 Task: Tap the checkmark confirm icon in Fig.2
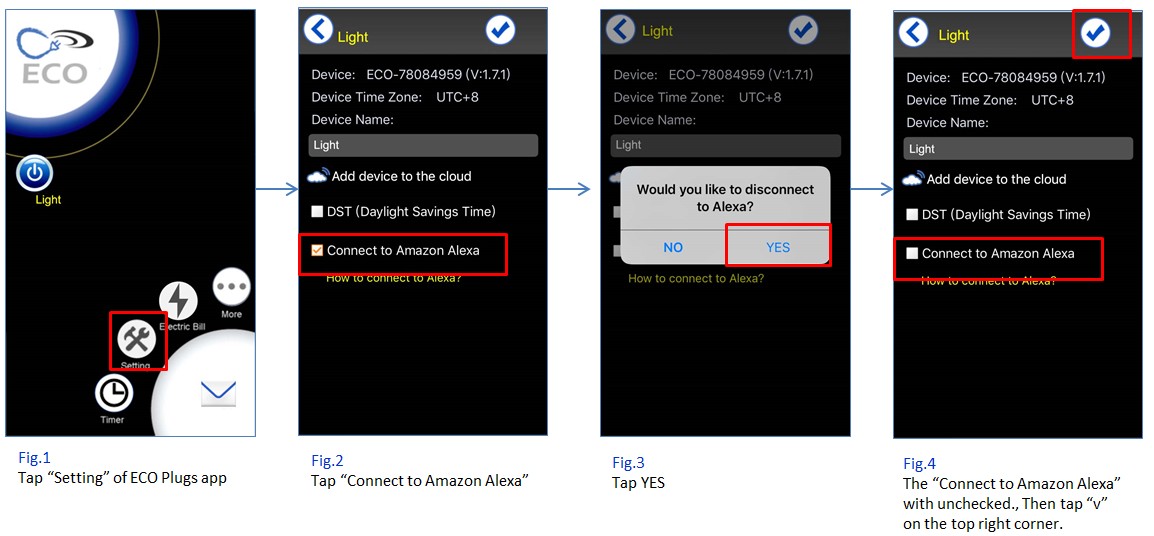[x=500, y=30]
